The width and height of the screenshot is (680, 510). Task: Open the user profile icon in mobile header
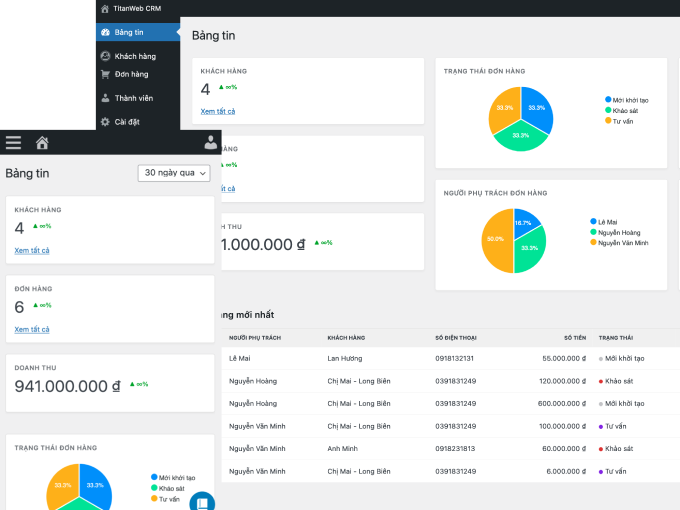211,142
